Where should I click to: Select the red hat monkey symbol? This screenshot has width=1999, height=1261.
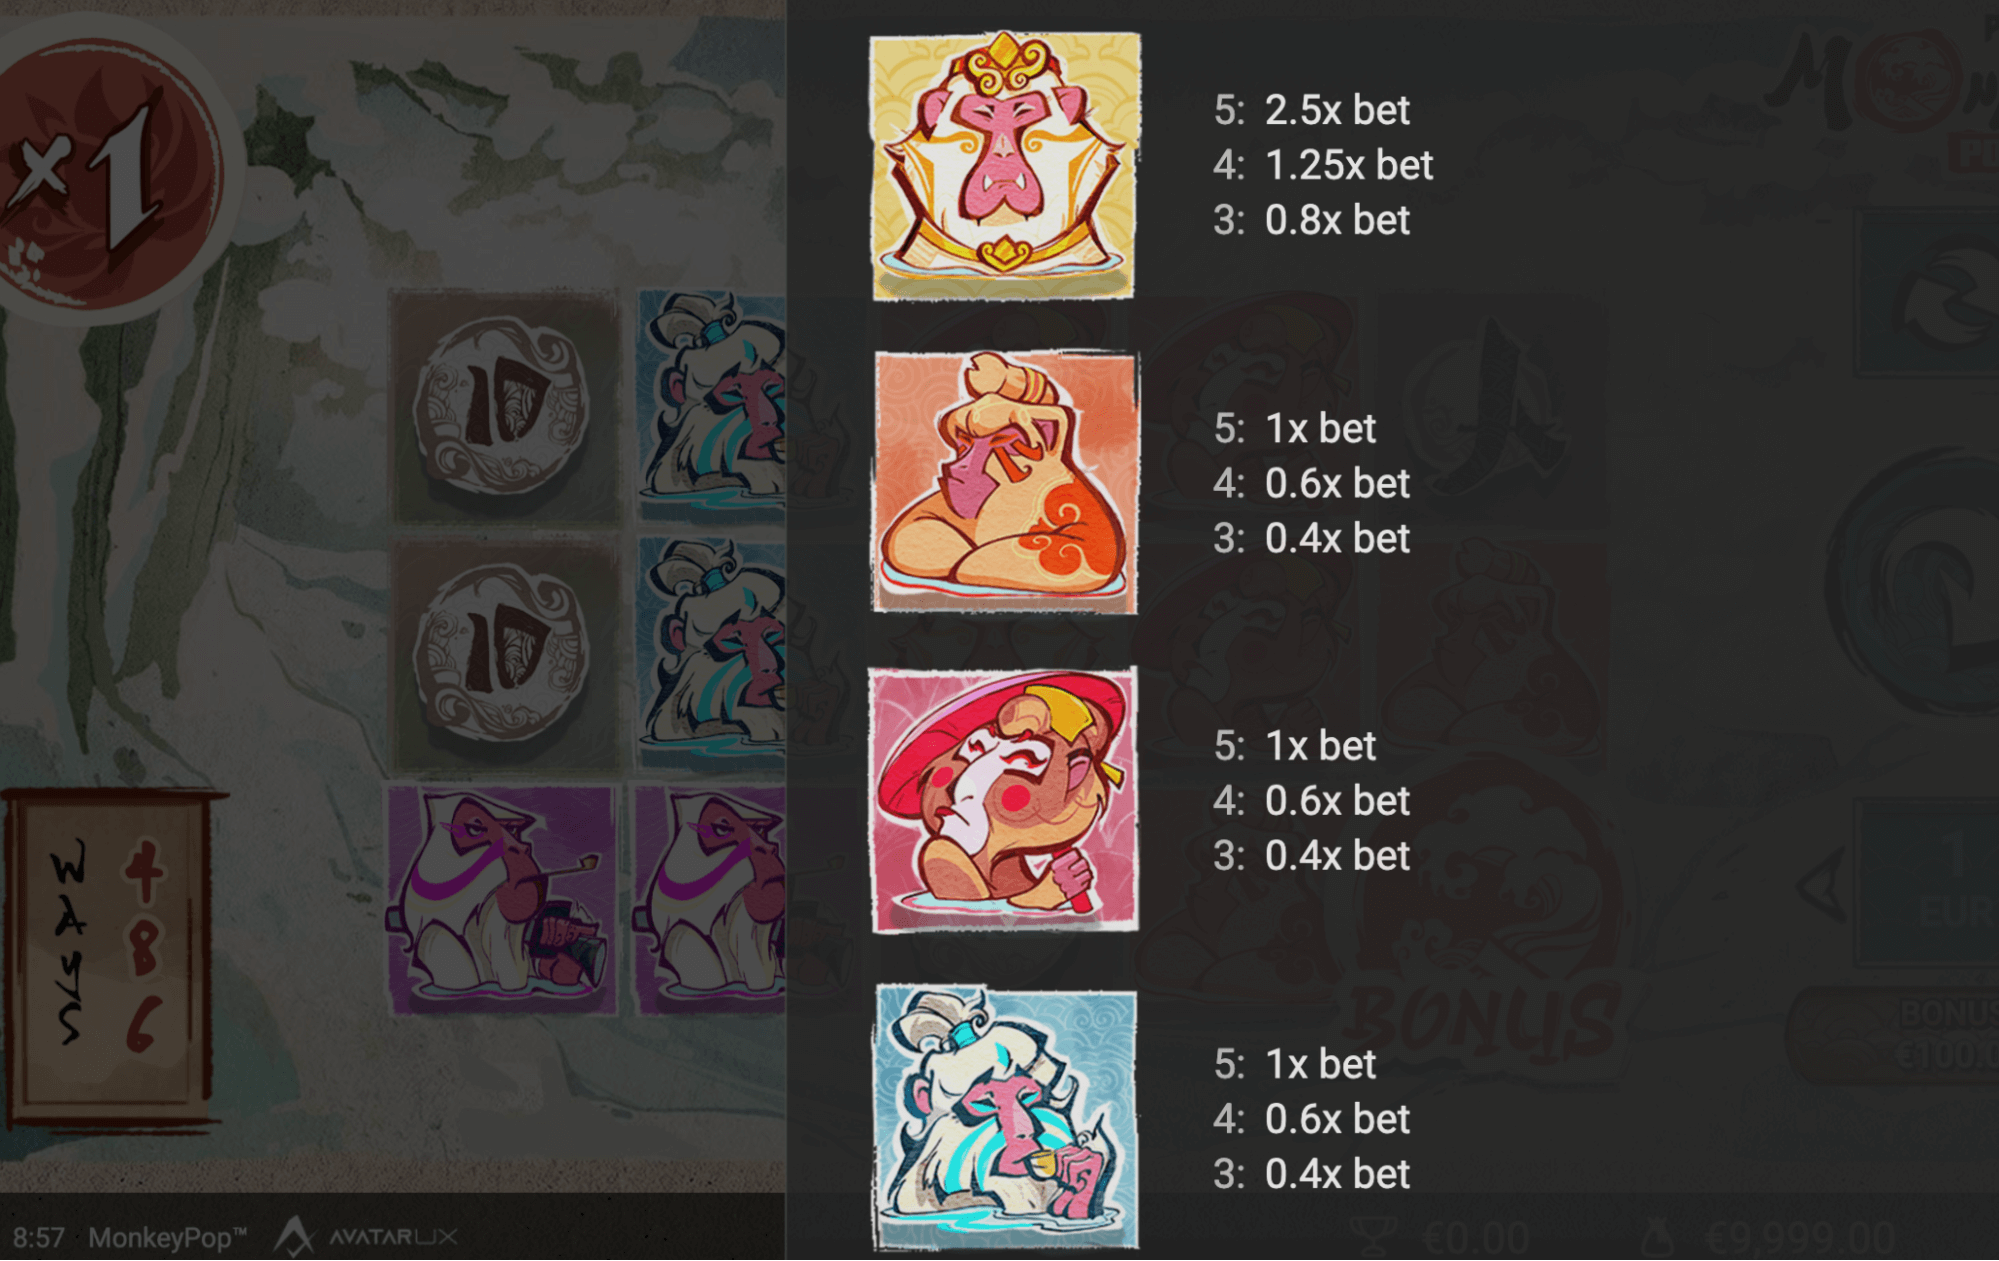[1004, 800]
